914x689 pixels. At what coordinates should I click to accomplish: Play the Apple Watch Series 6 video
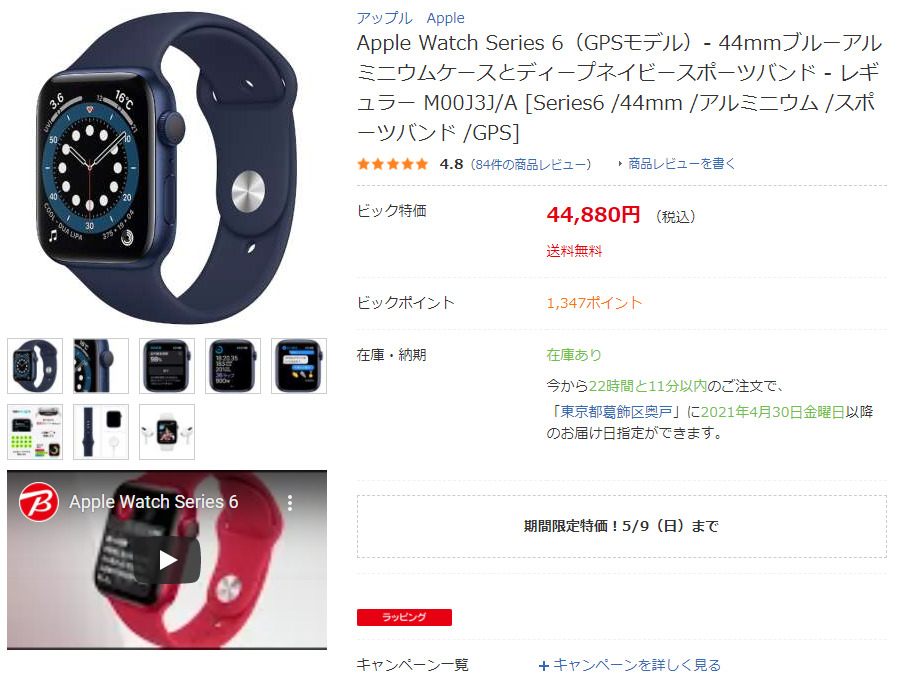coord(167,560)
